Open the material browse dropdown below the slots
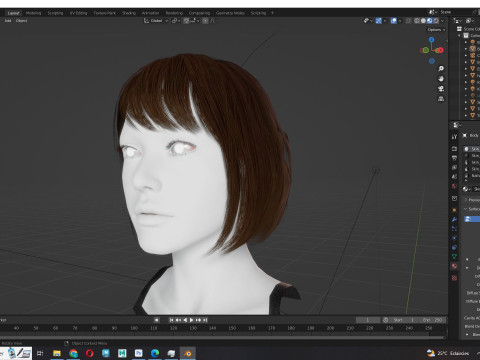Viewport: 480px width, 360px height. pyautogui.click(x=466, y=189)
